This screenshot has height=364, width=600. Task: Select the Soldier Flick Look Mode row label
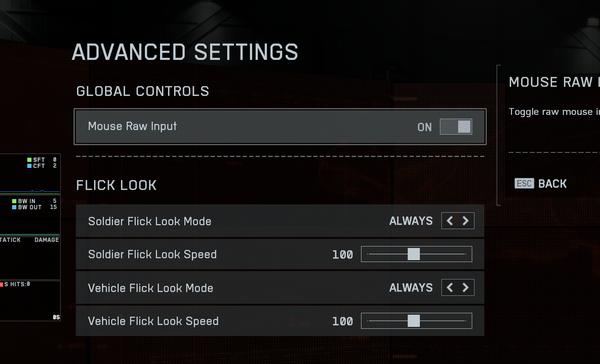[x=150, y=221]
